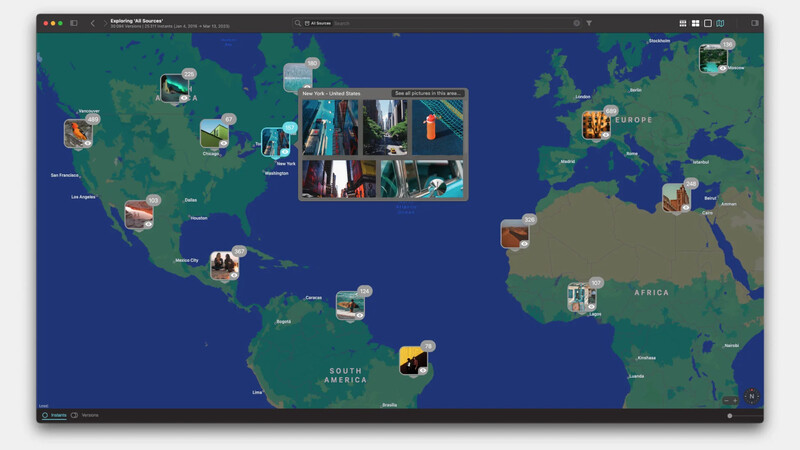Screen dimensions: 800x450
Task: Toggle eye icon on the Central America cluster
Action: click(234, 275)
